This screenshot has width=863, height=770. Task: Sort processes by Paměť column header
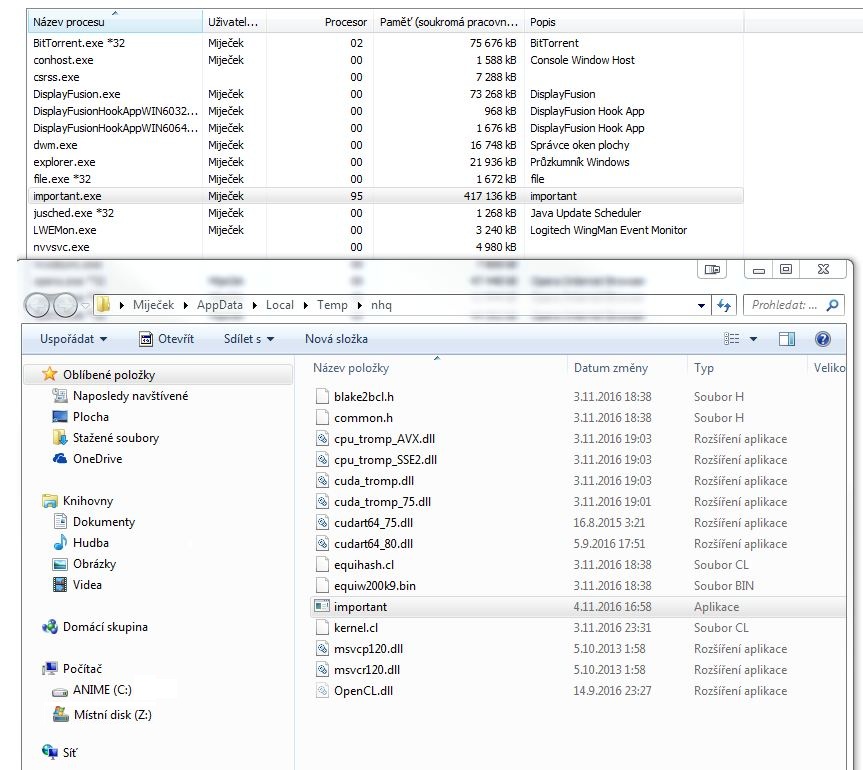pyautogui.click(x=449, y=22)
